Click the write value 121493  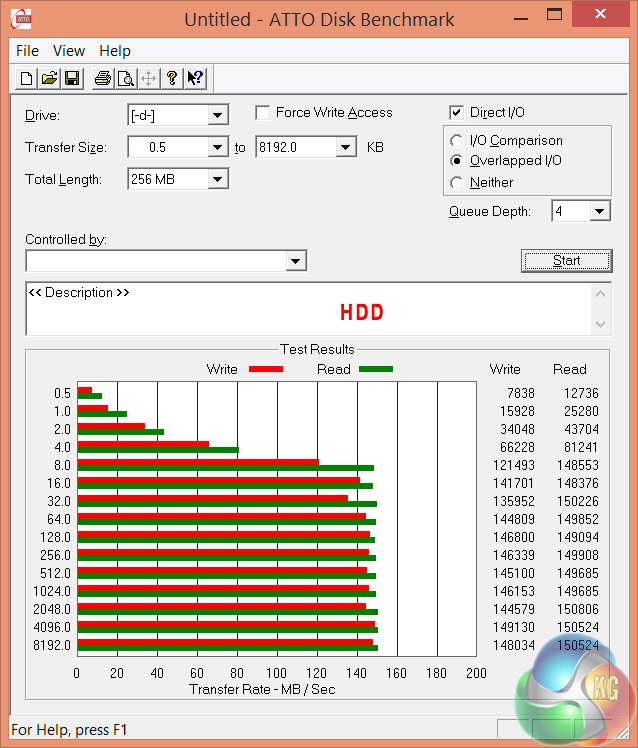[514, 465]
